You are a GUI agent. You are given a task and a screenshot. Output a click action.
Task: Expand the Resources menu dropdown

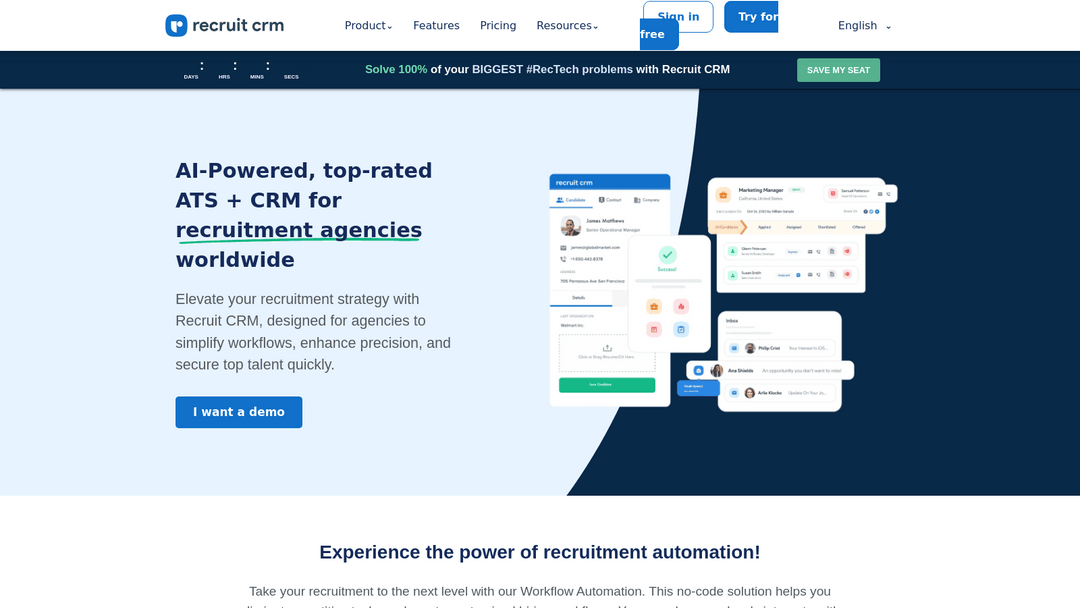(567, 25)
